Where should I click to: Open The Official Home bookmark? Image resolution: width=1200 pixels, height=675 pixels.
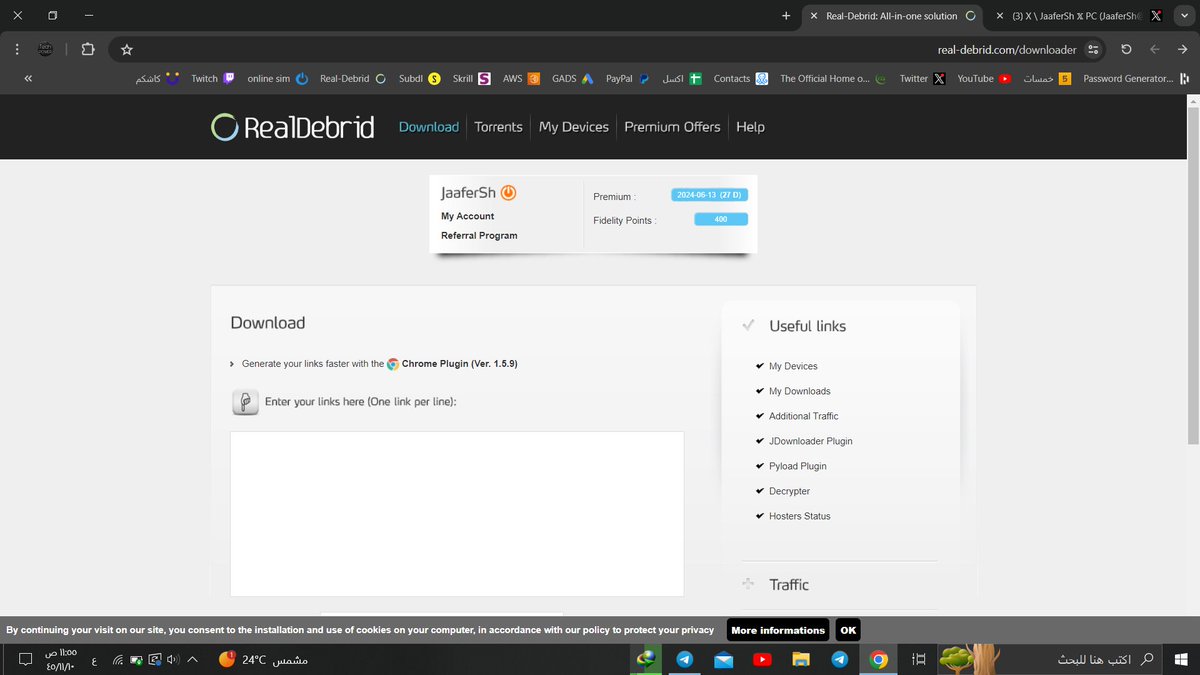(833, 78)
